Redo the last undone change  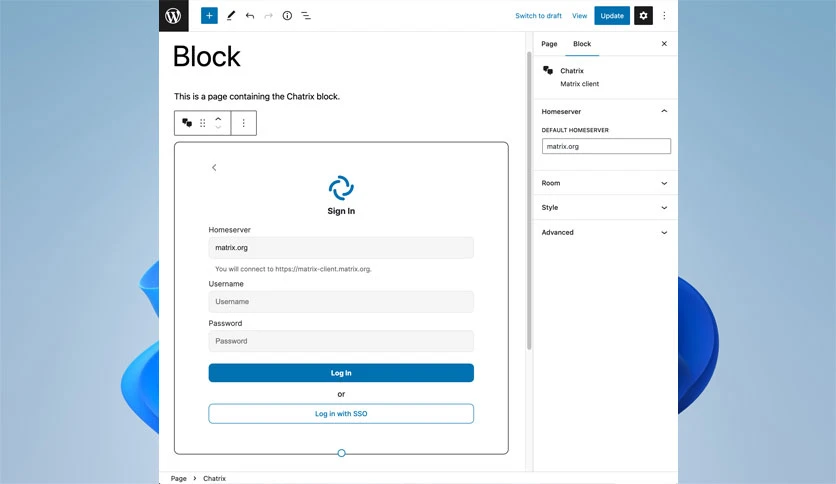tap(268, 15)
